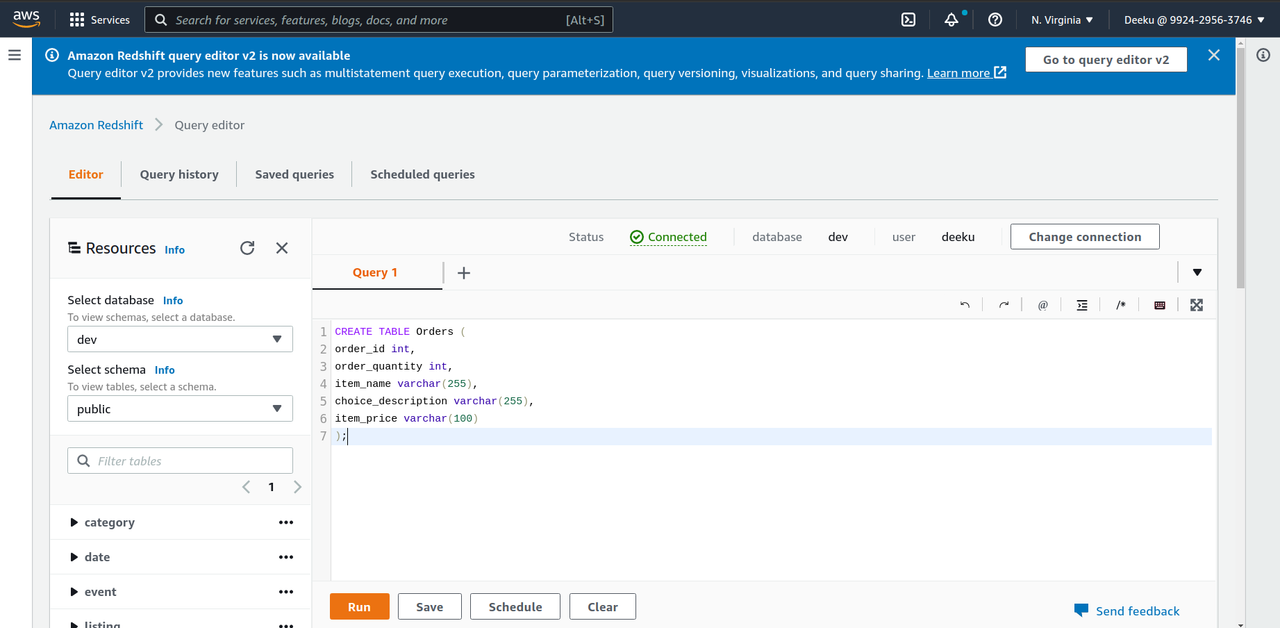Click Amazon Redshift breadcrumb

[96, 125]
